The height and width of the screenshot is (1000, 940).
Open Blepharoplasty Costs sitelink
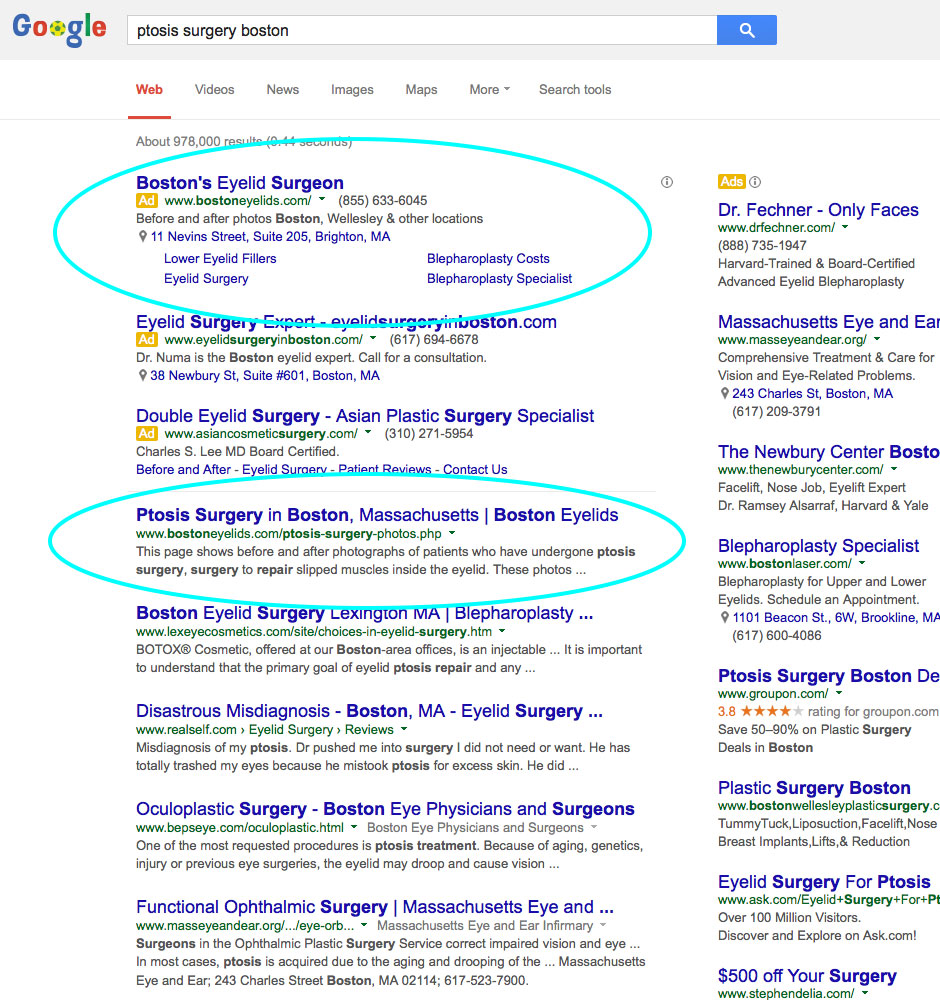pos(488,259)
